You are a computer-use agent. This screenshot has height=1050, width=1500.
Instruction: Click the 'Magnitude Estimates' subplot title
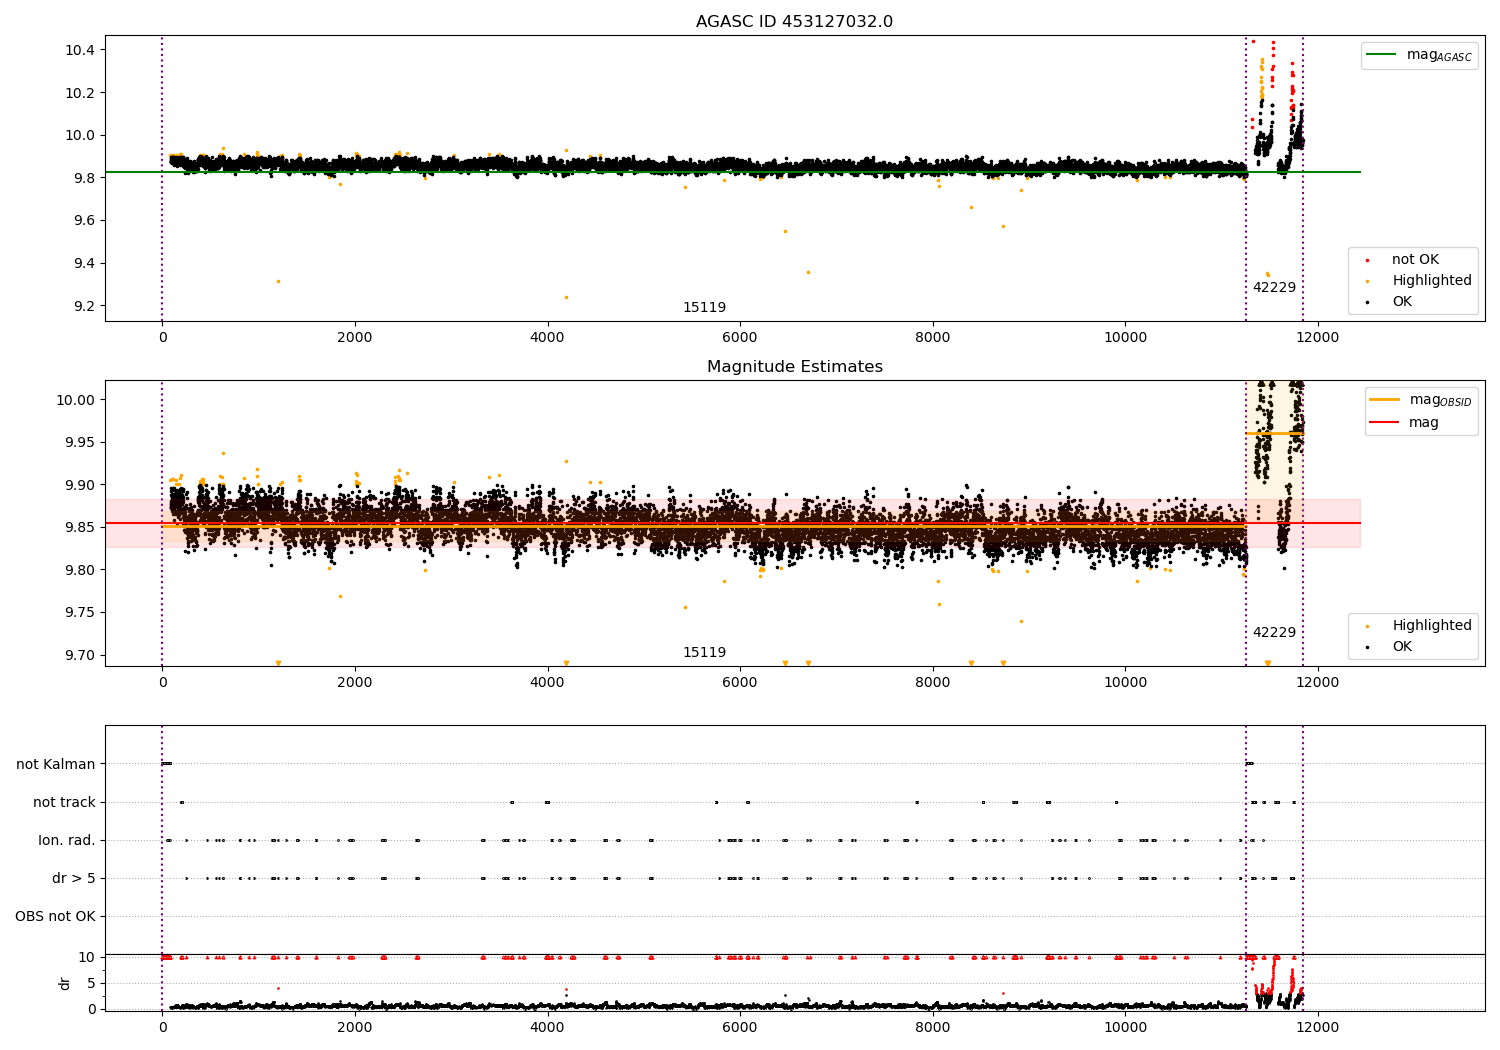click(794, 367)
